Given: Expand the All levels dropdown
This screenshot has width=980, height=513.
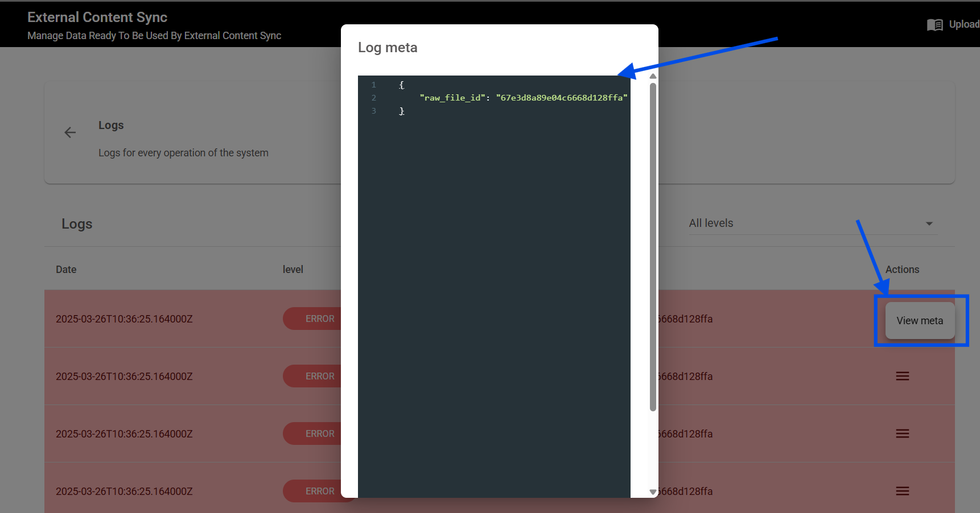Looking at the screenshot, I should 811,223.
